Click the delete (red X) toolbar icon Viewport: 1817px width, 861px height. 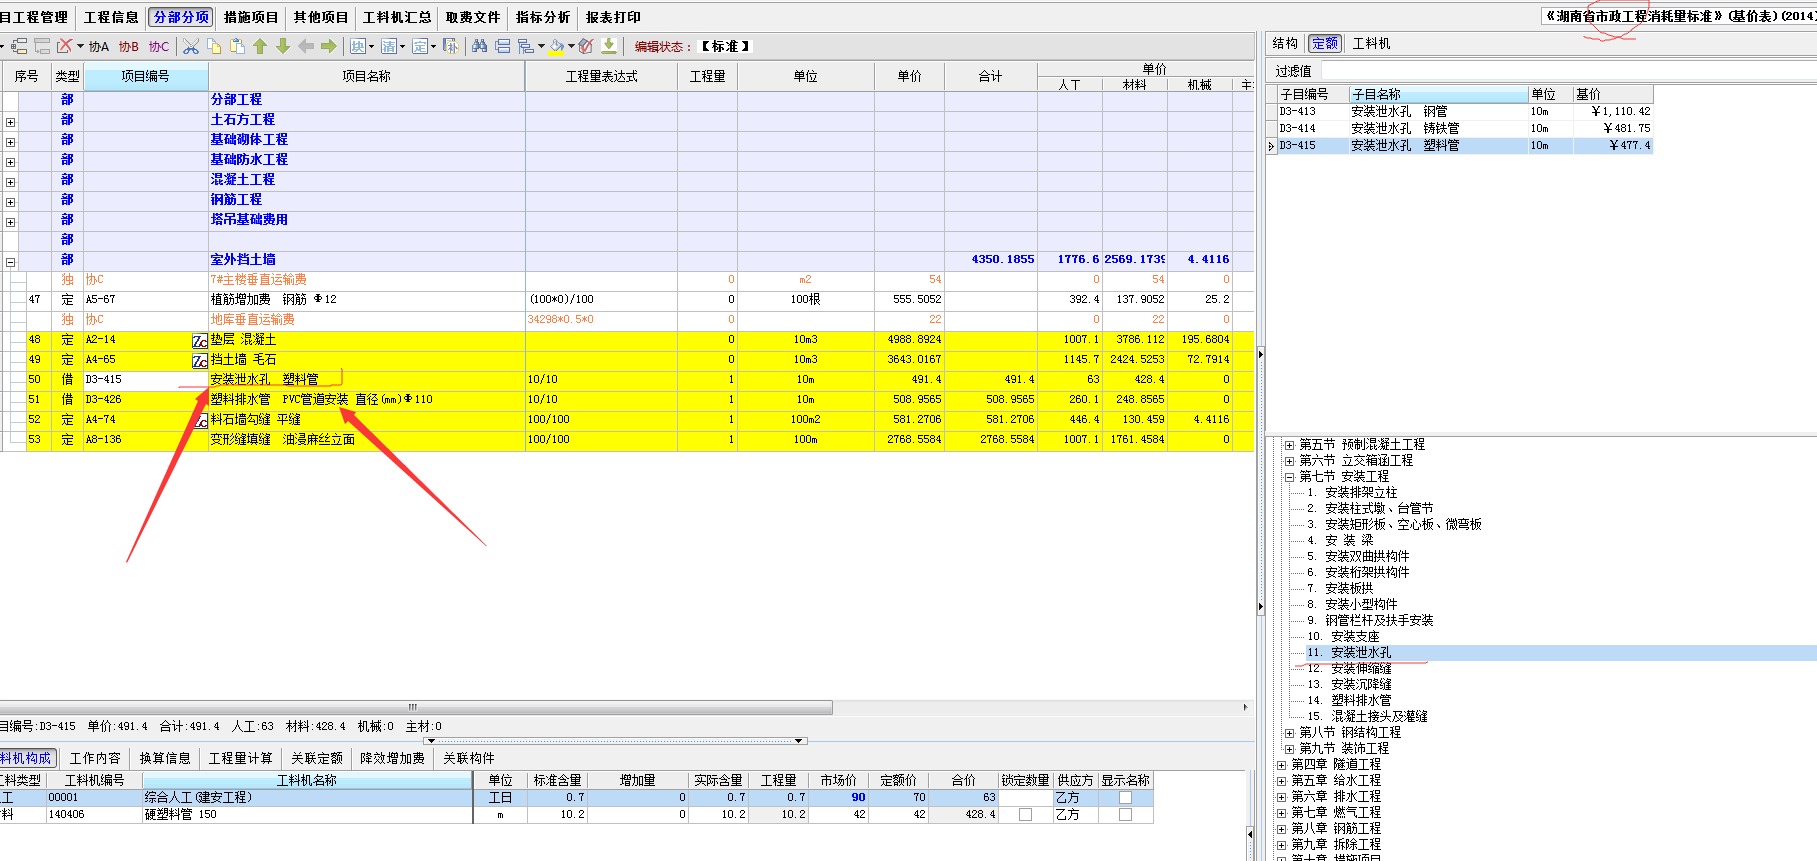coord(64,46)
